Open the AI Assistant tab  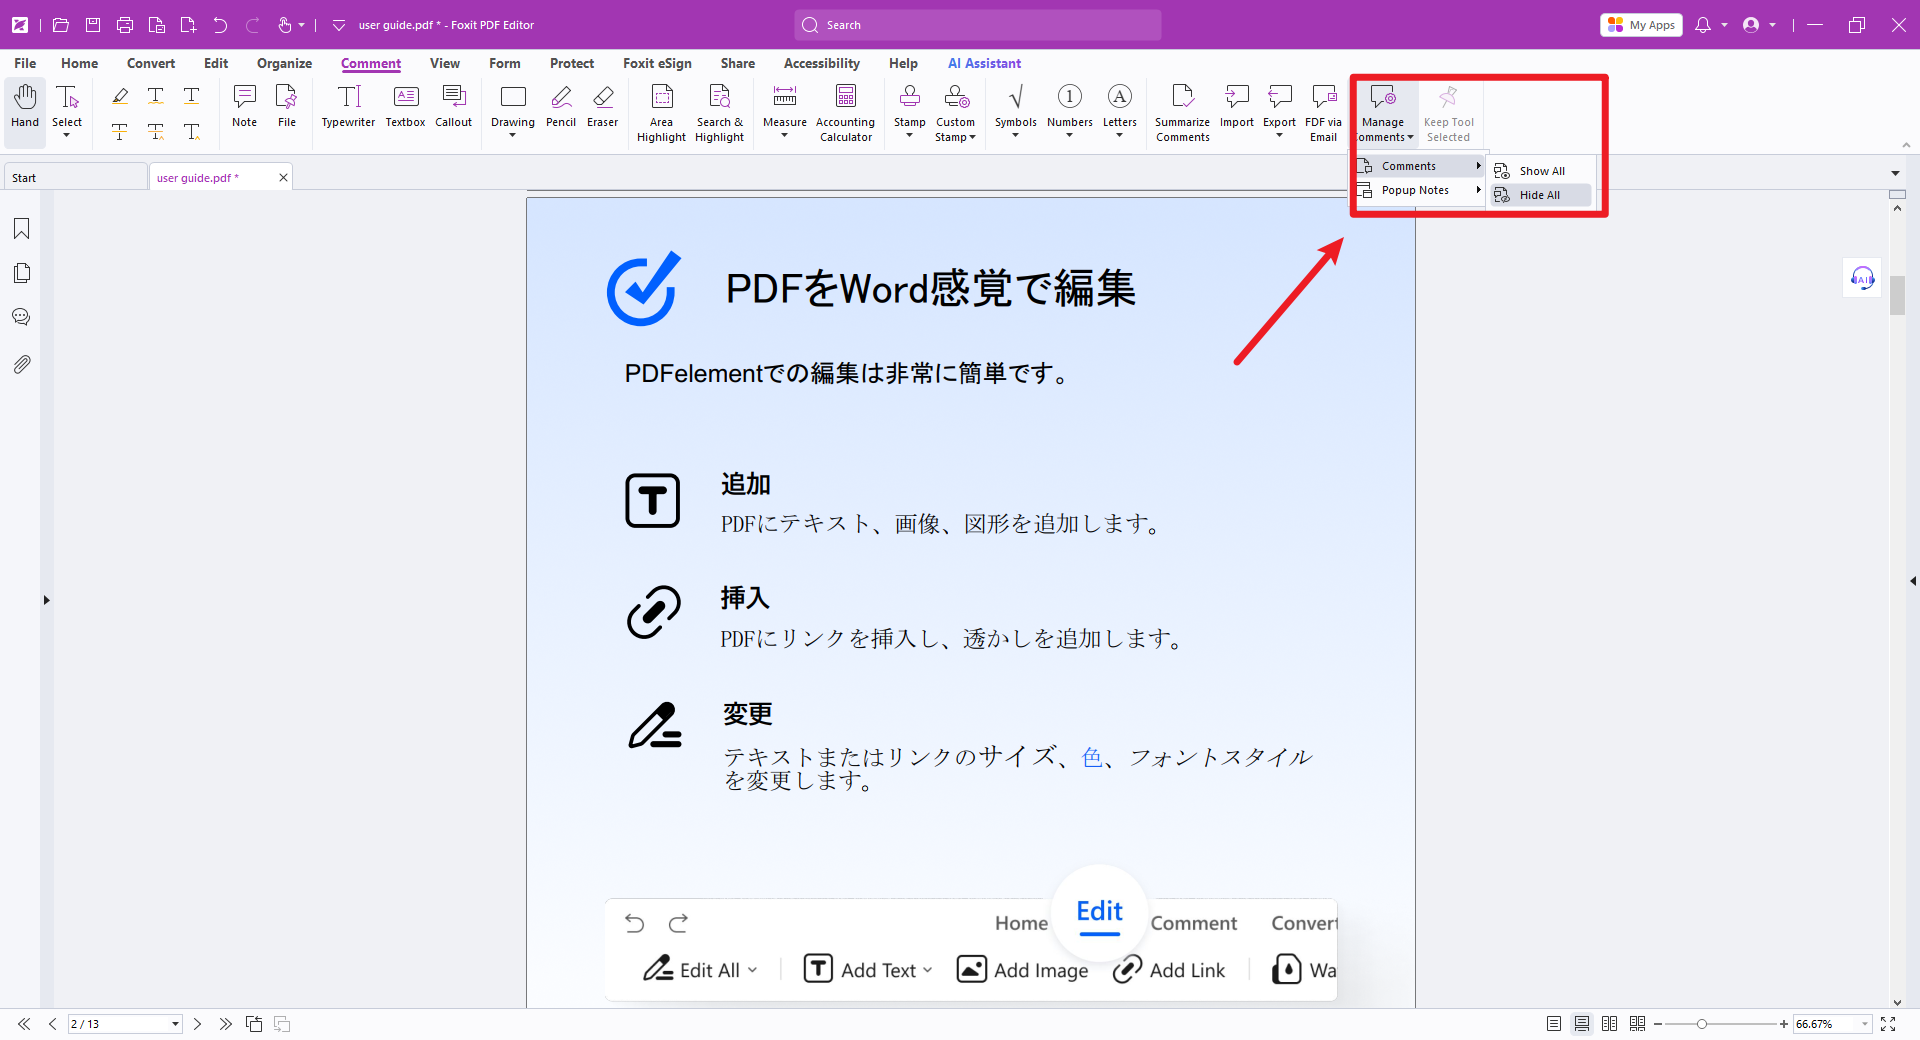pos(984,63)
